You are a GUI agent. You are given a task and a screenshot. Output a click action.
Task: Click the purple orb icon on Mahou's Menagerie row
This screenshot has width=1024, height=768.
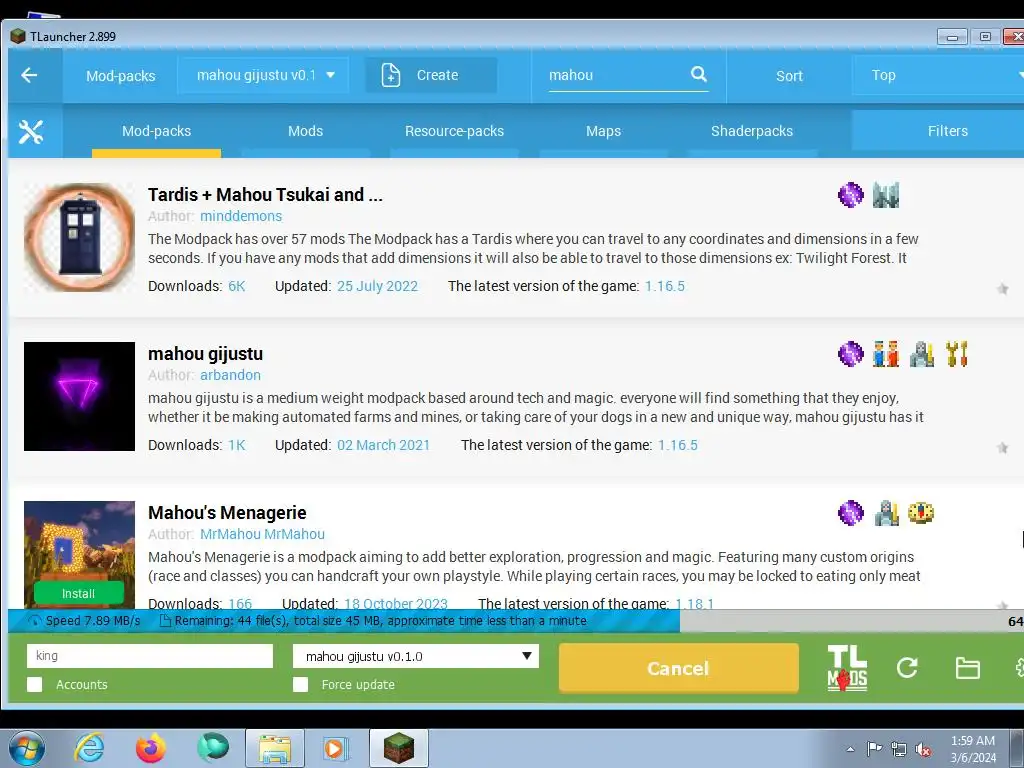click(850, 513)
